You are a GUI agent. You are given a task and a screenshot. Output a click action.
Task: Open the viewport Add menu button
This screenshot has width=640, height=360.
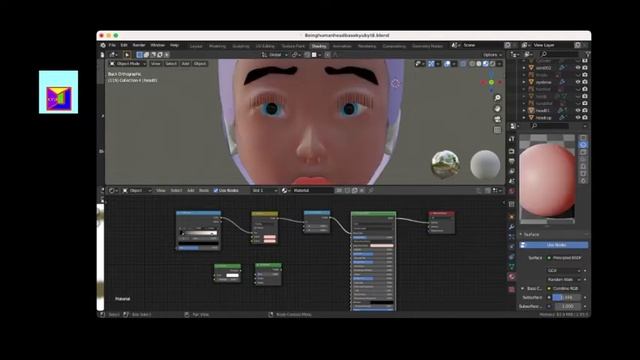click(185, 64)
